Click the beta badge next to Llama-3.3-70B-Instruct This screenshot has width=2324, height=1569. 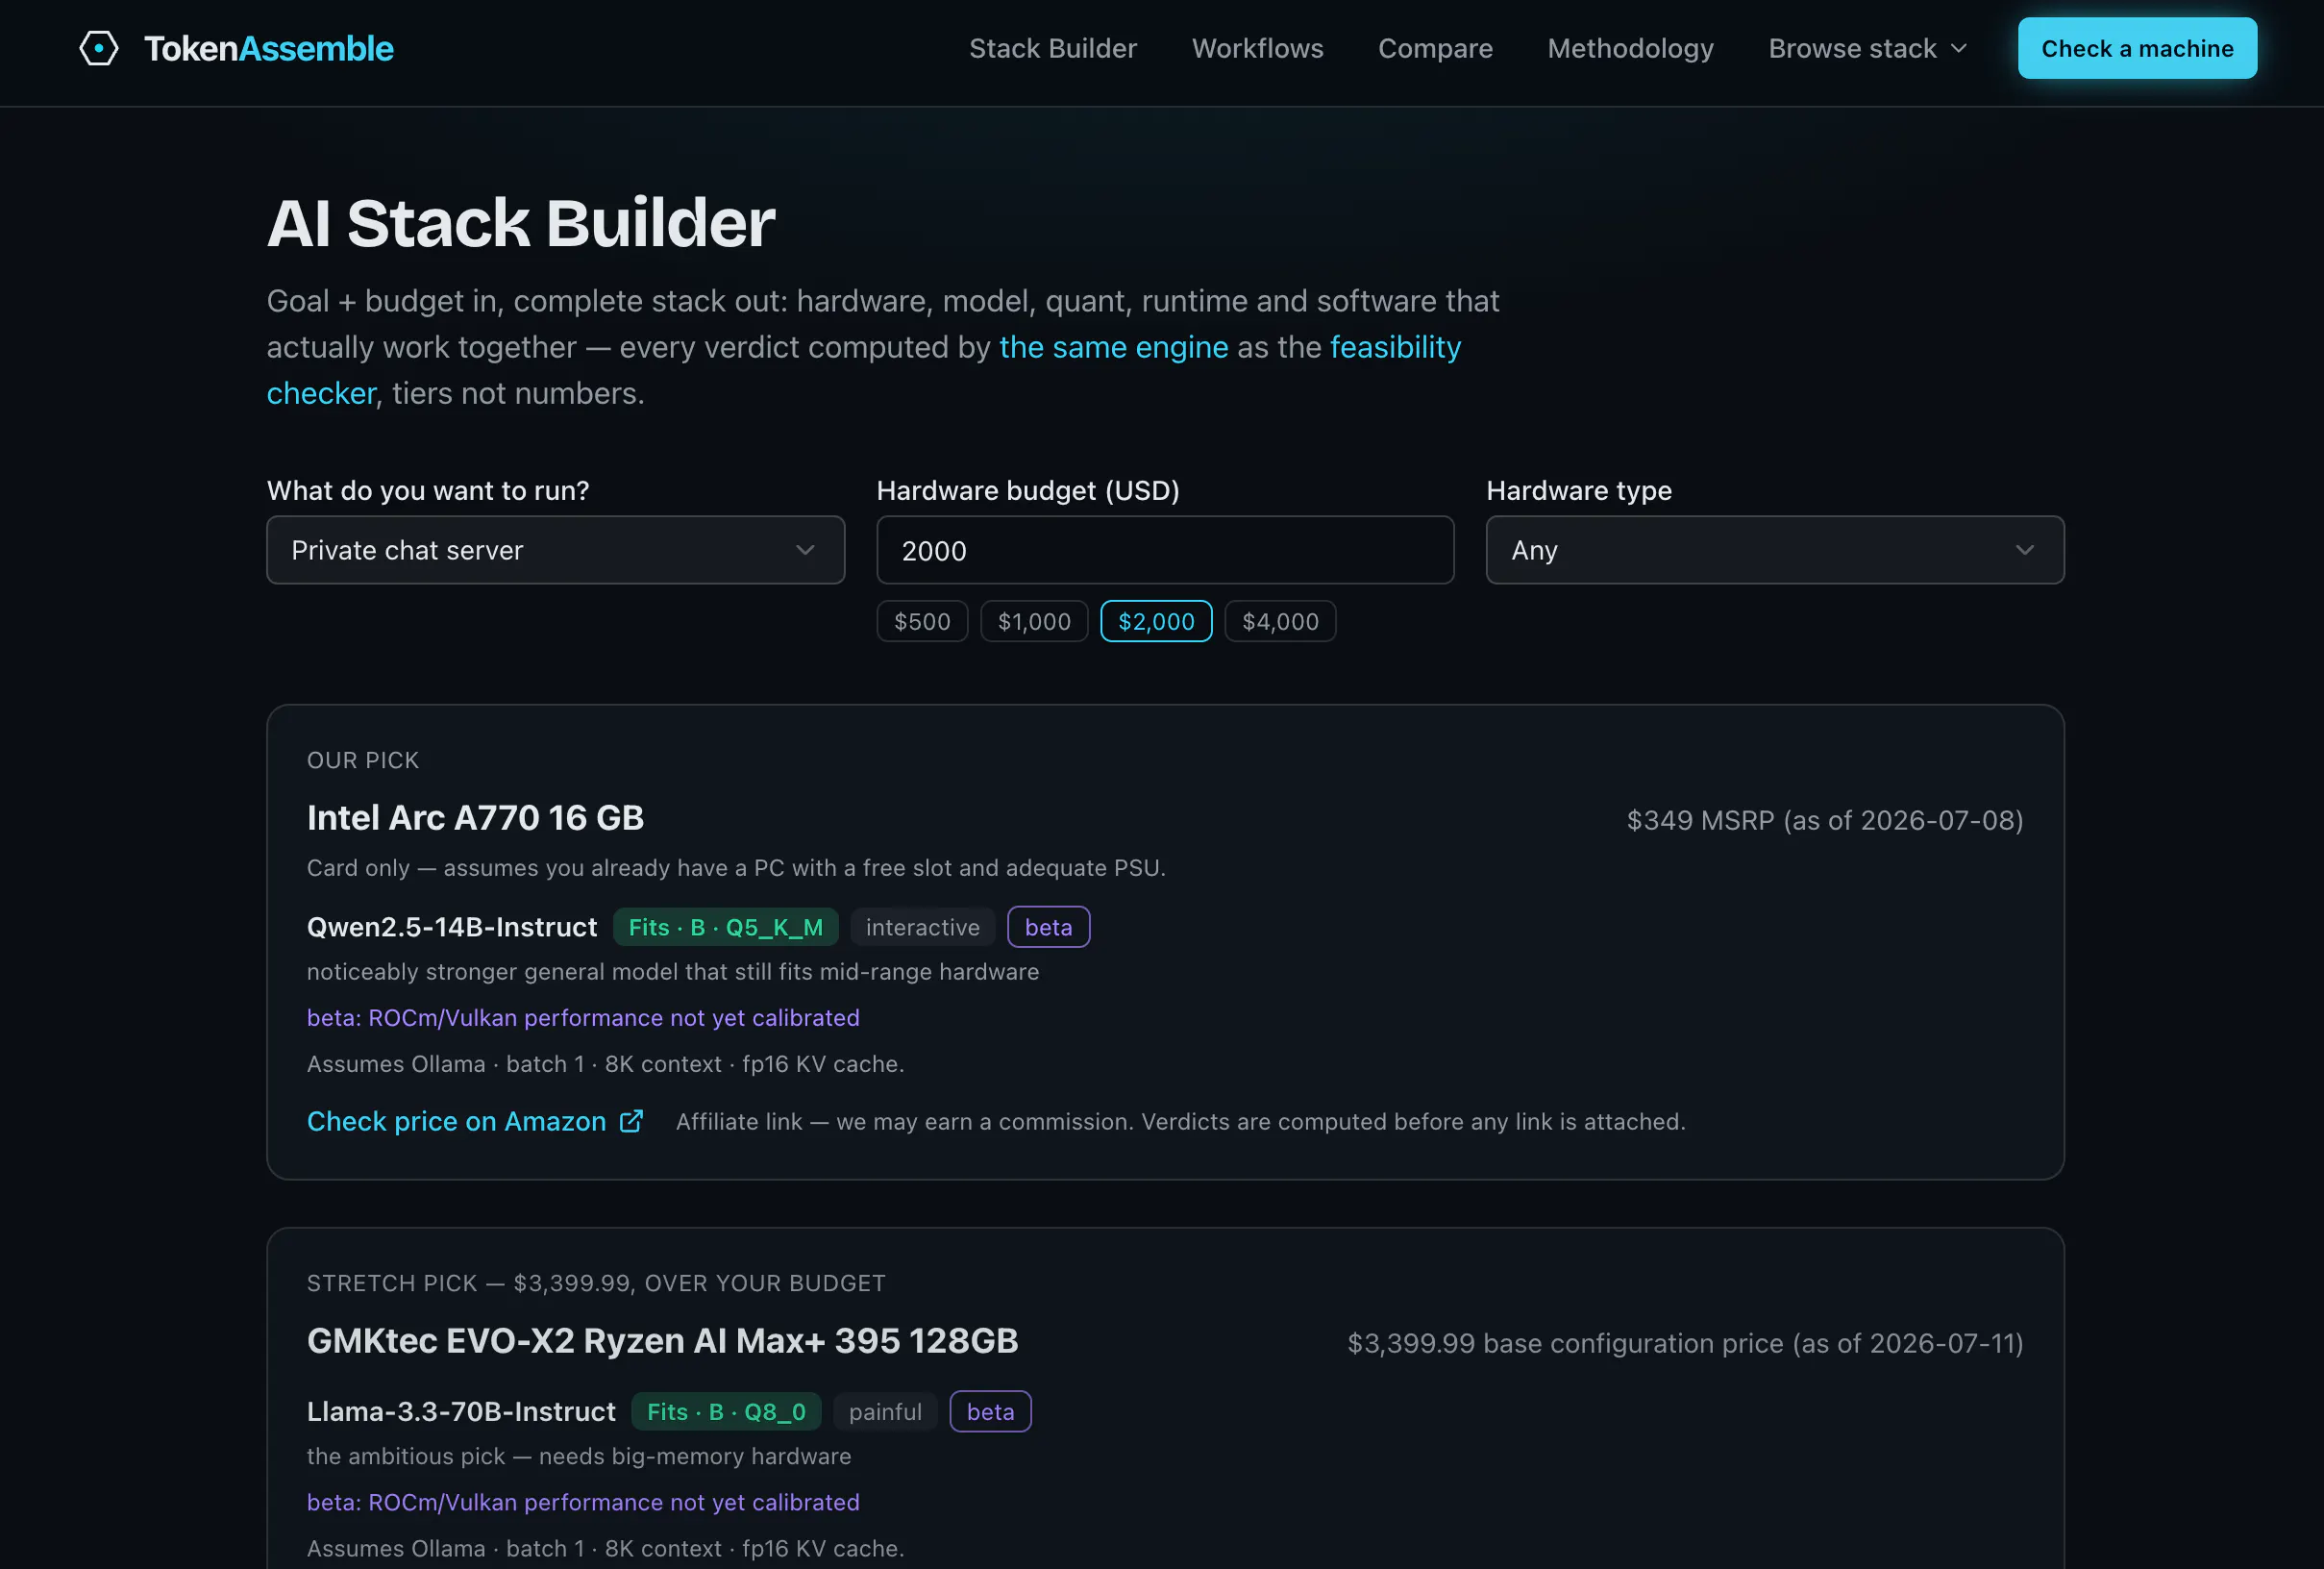point(990,1411)
